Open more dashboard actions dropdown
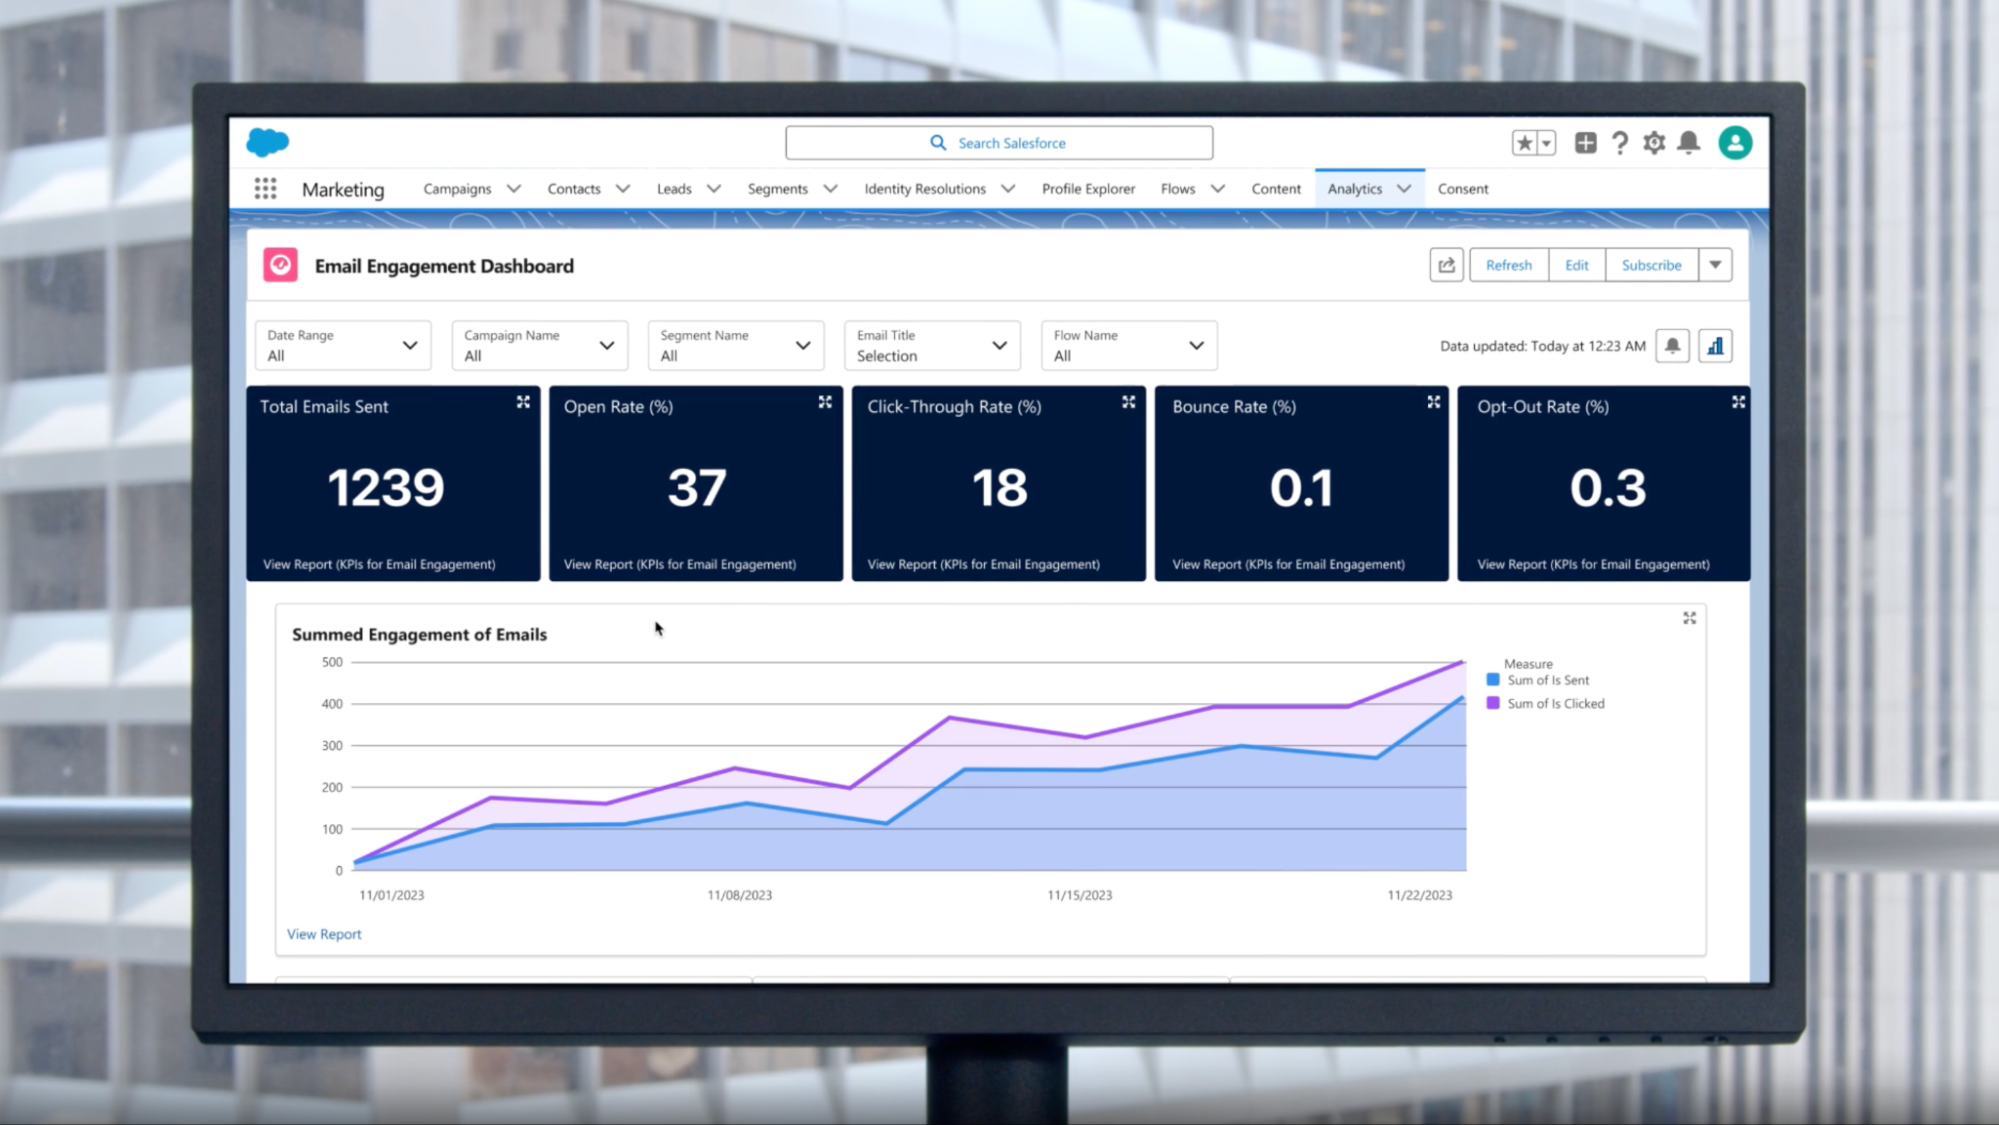1999x1125 pixels. (1715, 265)
